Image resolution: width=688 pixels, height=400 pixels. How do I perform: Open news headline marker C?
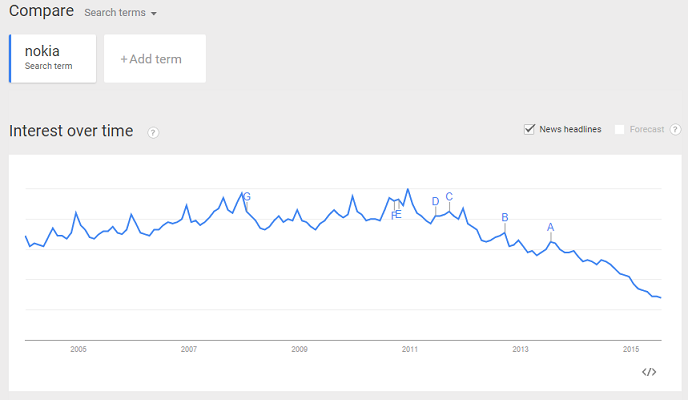(449, 196)
